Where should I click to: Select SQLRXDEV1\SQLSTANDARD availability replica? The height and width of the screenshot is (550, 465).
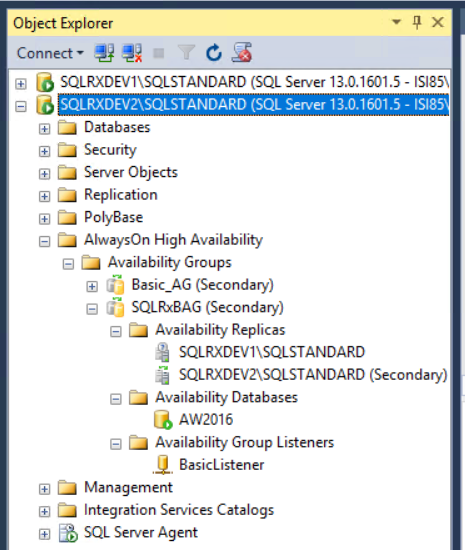pos(272,352)
